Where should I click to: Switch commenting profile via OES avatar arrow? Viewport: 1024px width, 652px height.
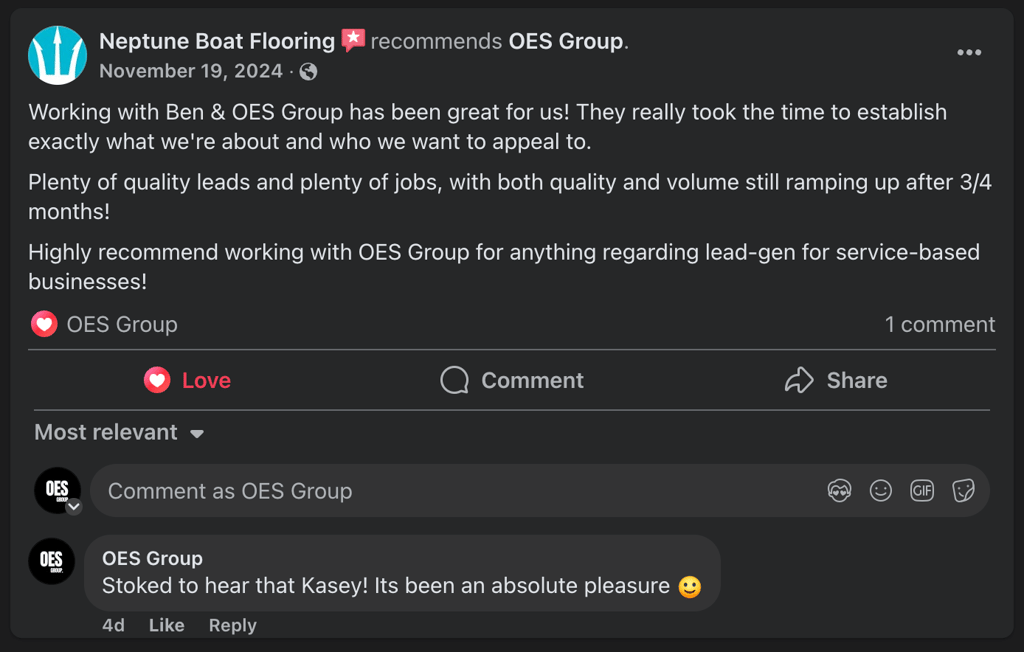tap(73, 507)
